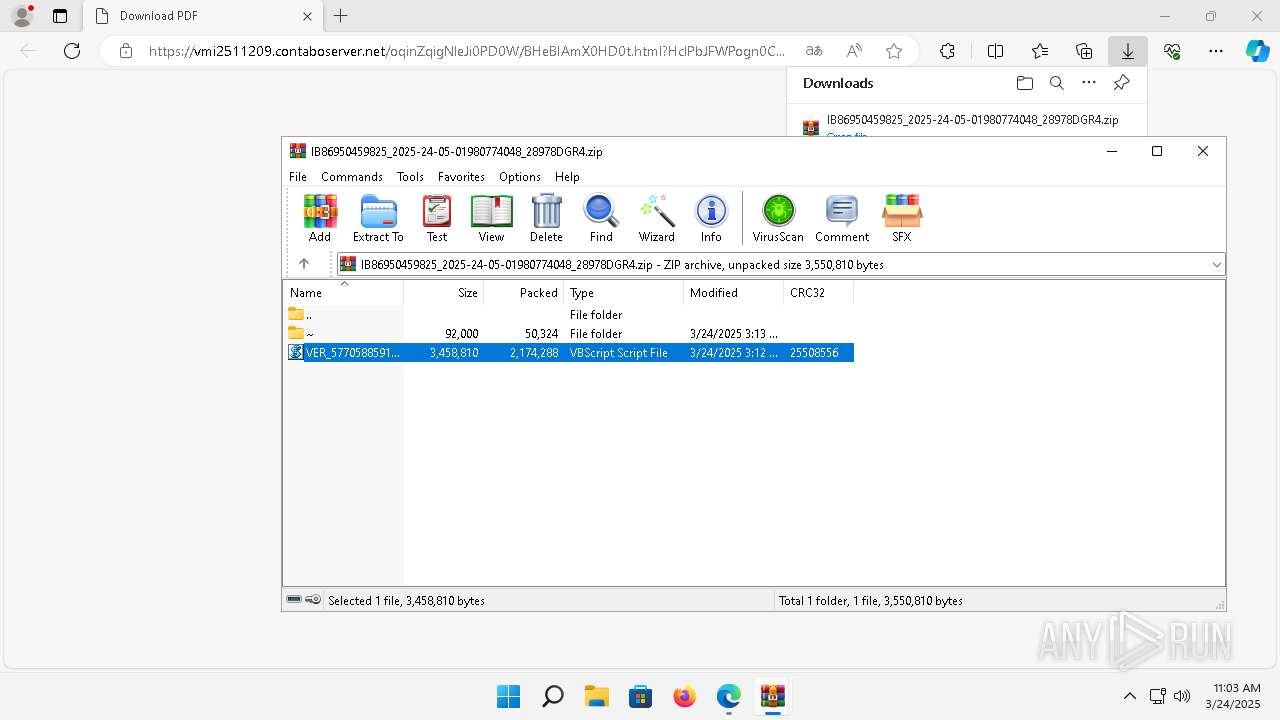Click the SFX toolbar icon
The image size is (1280, 720).
tap(902, 218)
